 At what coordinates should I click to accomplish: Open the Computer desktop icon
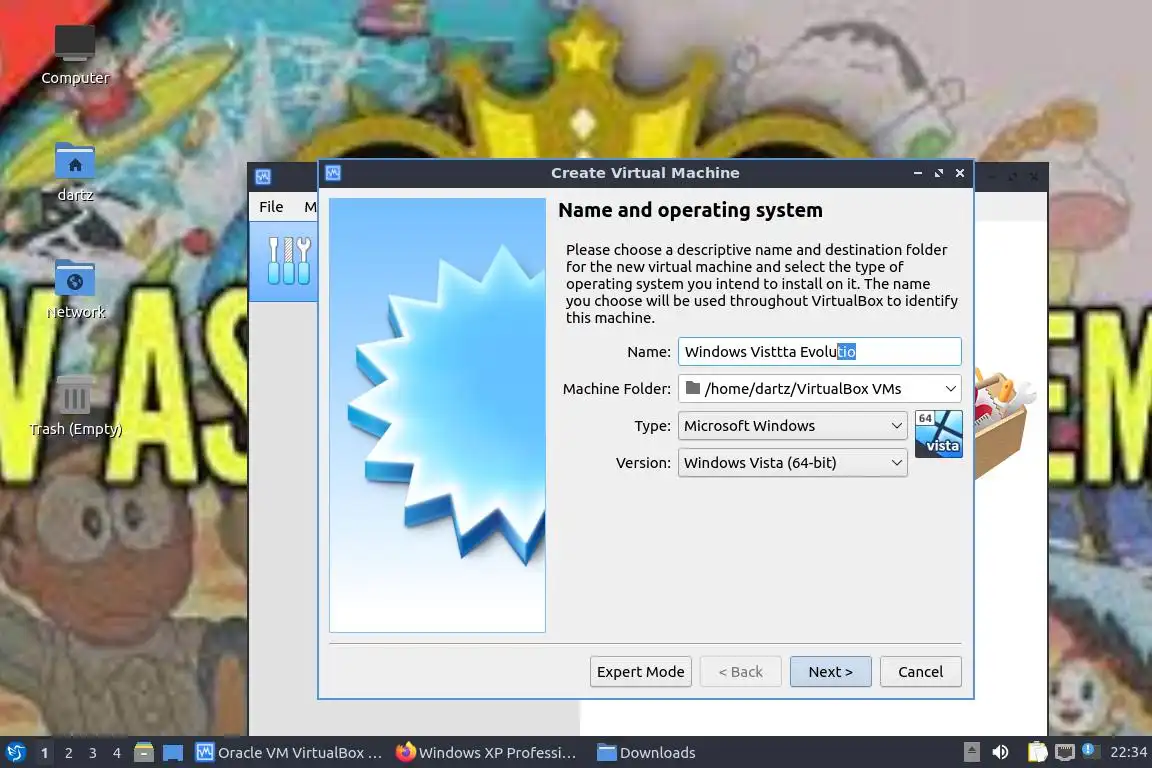[x=75, y=55]
